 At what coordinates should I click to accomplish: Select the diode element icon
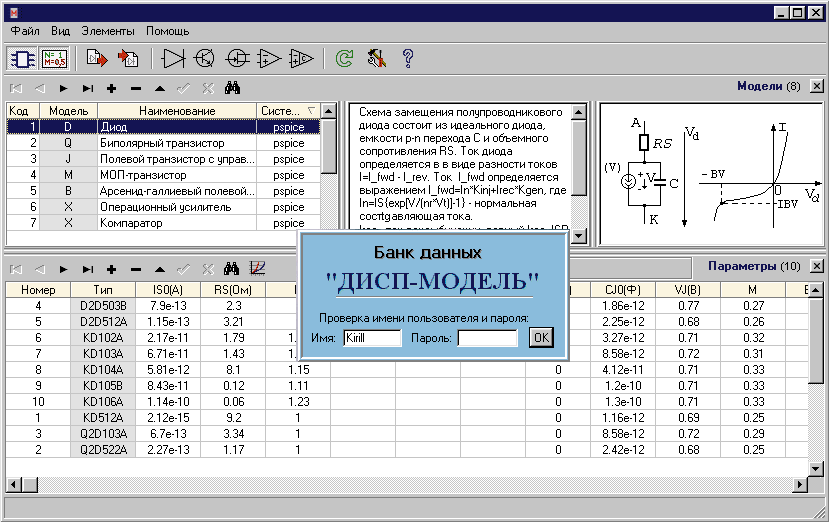[x=173, y=59]
